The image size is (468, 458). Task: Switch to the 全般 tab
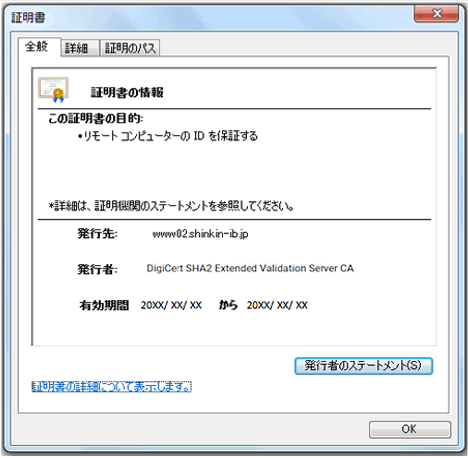pos(39,47)
